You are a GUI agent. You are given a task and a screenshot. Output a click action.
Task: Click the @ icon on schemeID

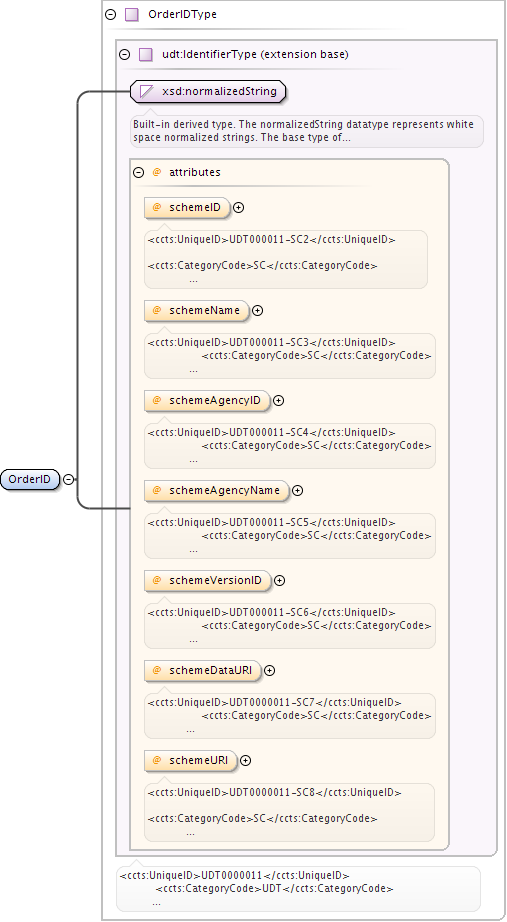[x=157, y=207]
